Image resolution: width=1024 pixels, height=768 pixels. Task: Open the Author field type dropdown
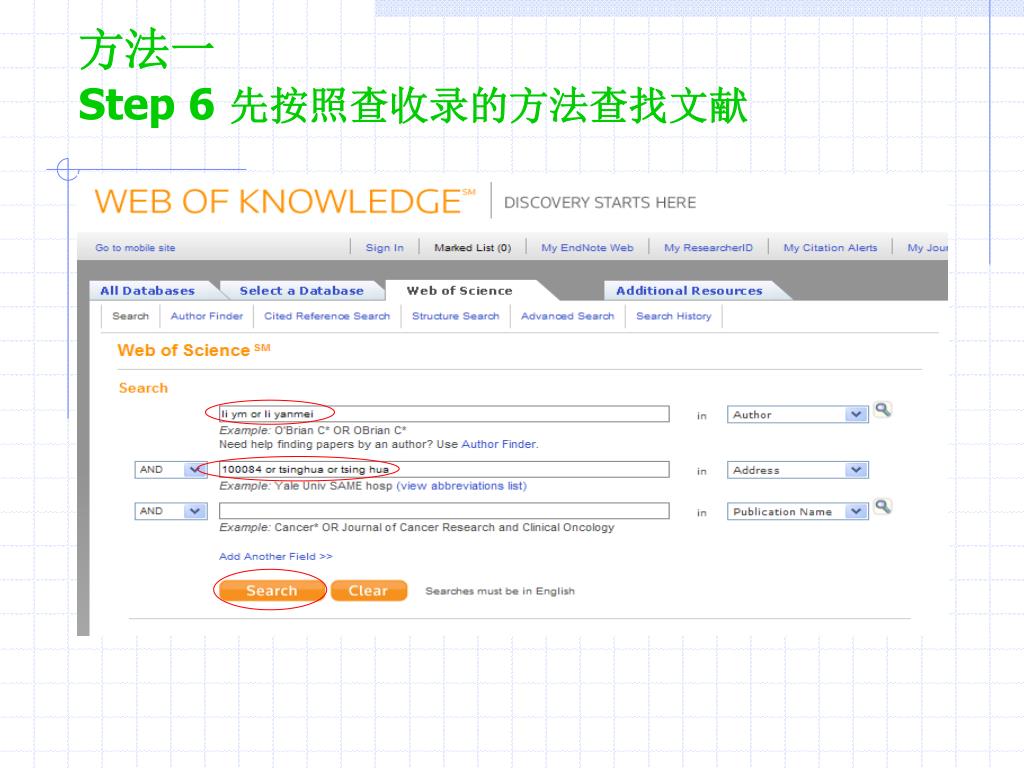click(797, 415)
